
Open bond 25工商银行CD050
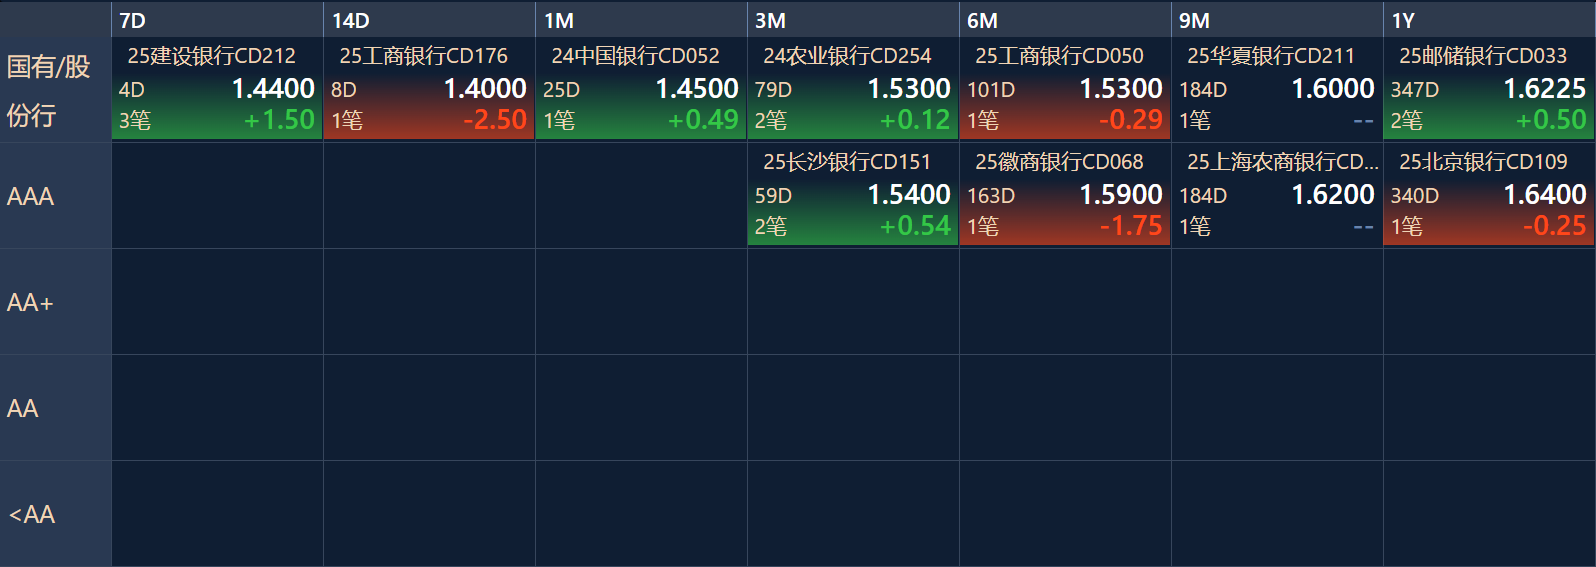1060,56
